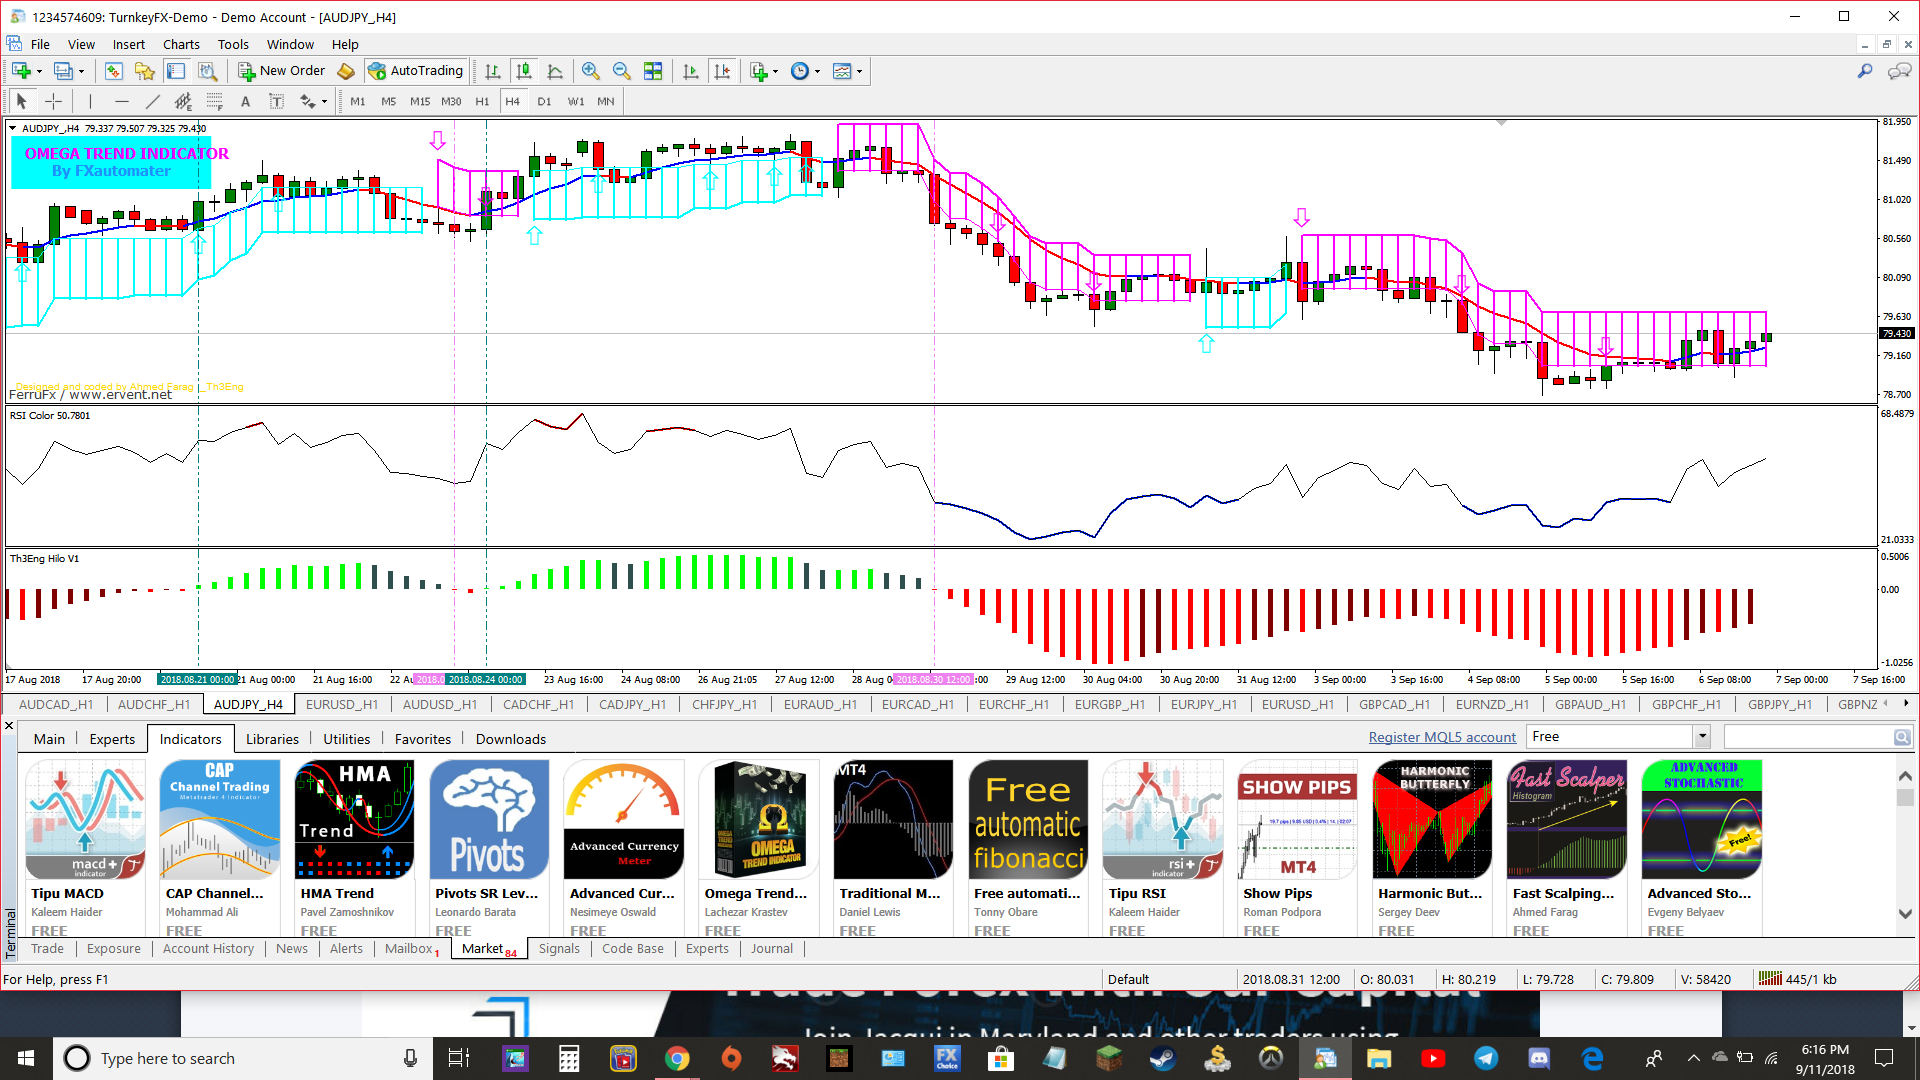Select the Fibonacci Retracement tool
This screenshot has width=1920, height=1080.
(214, 101)
